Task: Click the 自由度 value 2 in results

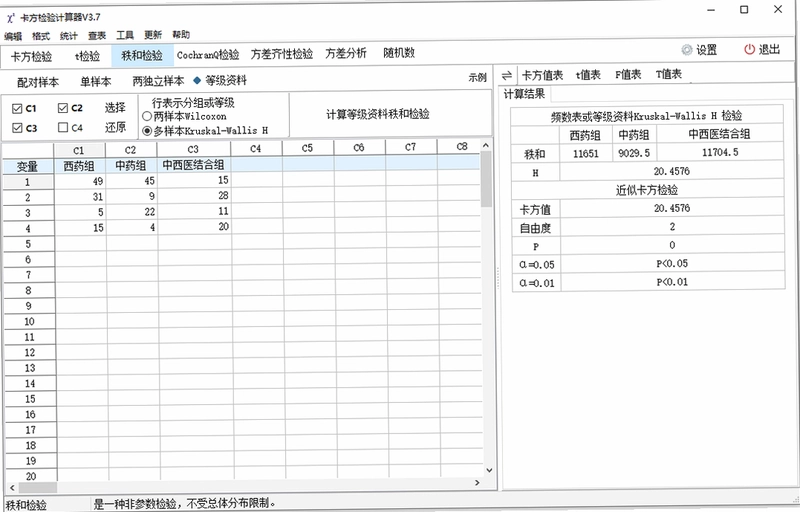Action: pyautogui.click(x=672, y=226)
